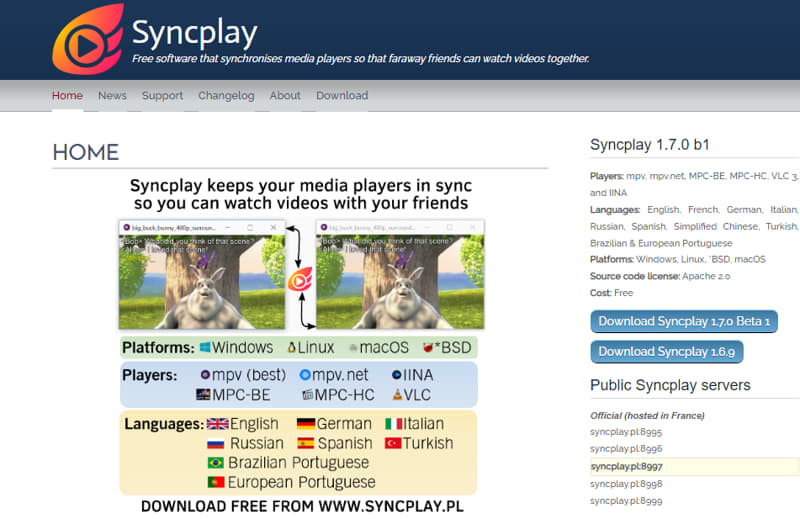Navigate to the Download tab
The width and height of the screenshot is (800, 519).
coord(342,95)
